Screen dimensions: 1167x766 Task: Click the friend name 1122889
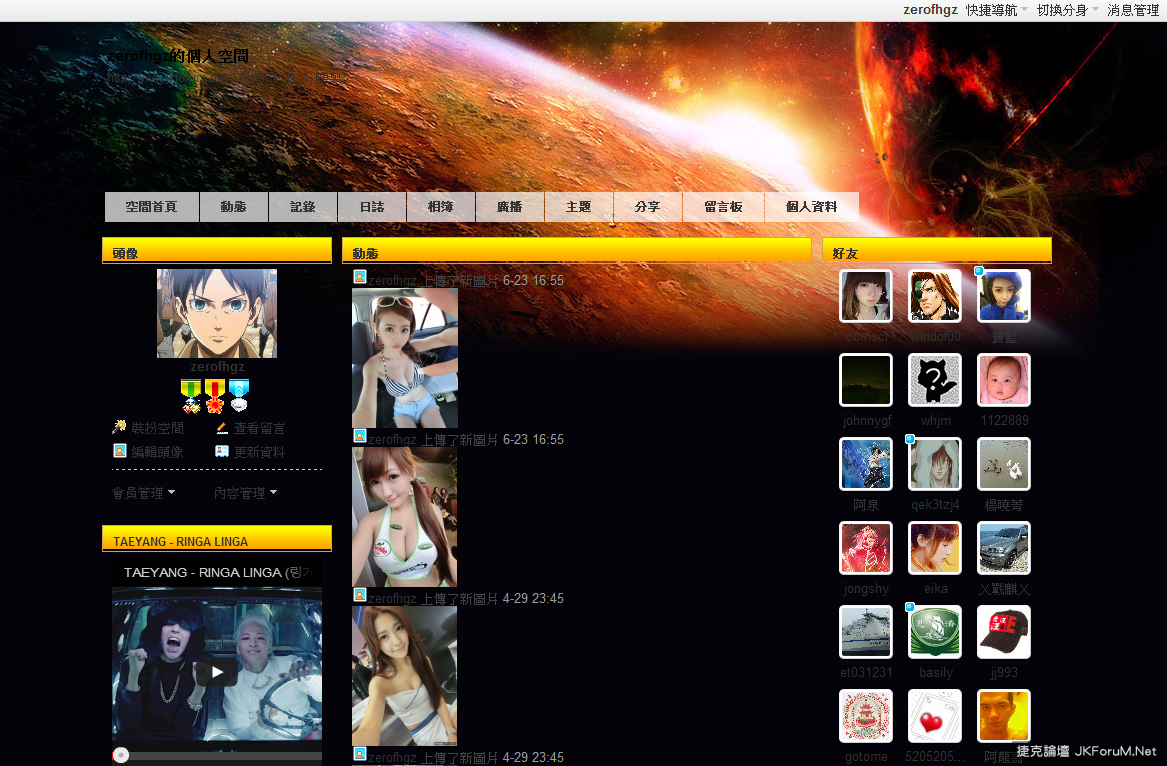point(1004,421)
